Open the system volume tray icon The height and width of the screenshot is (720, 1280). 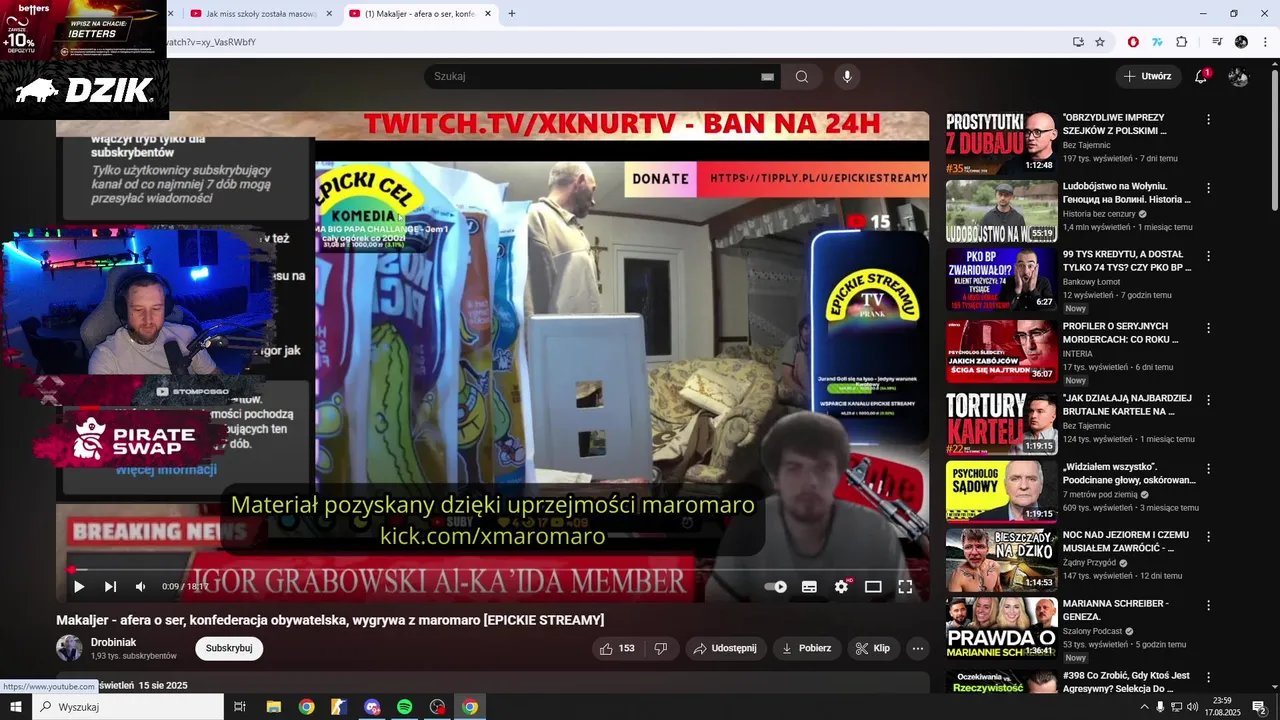point(1193,707)
